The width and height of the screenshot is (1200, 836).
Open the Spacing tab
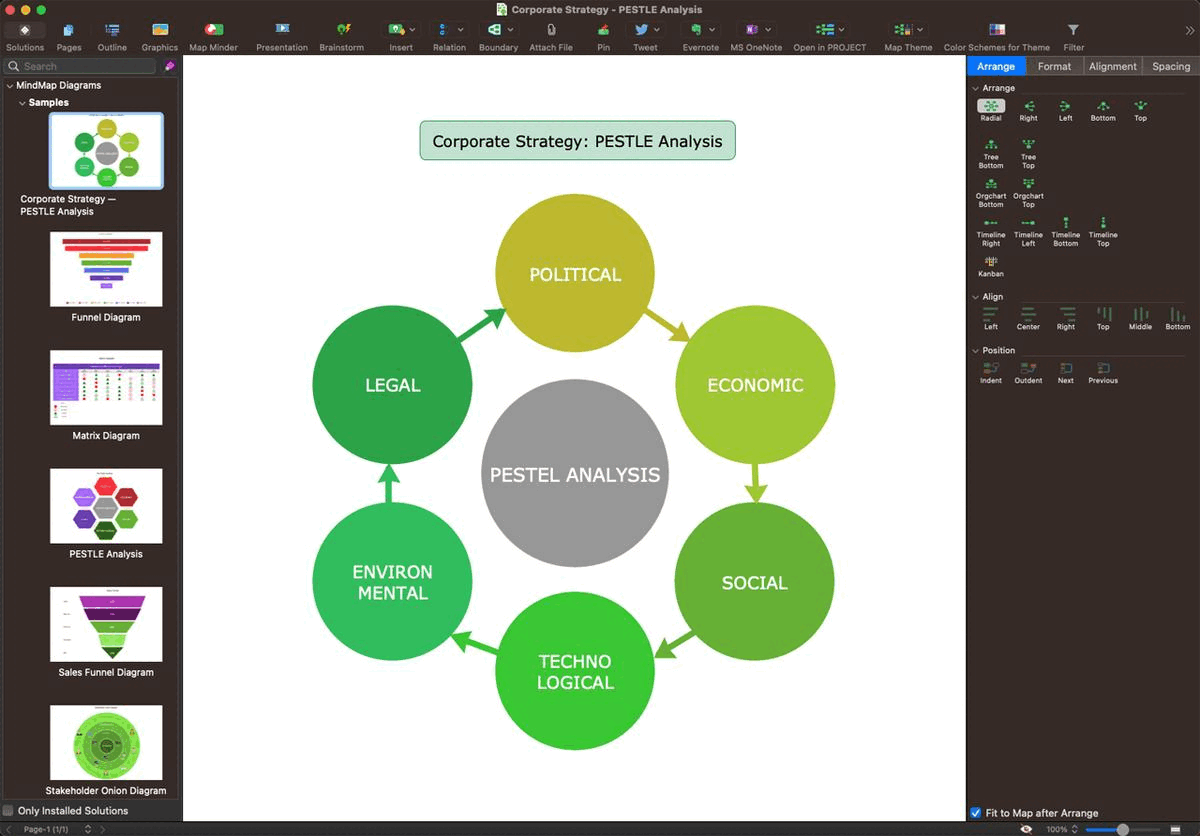click(x=1170, y=66)
